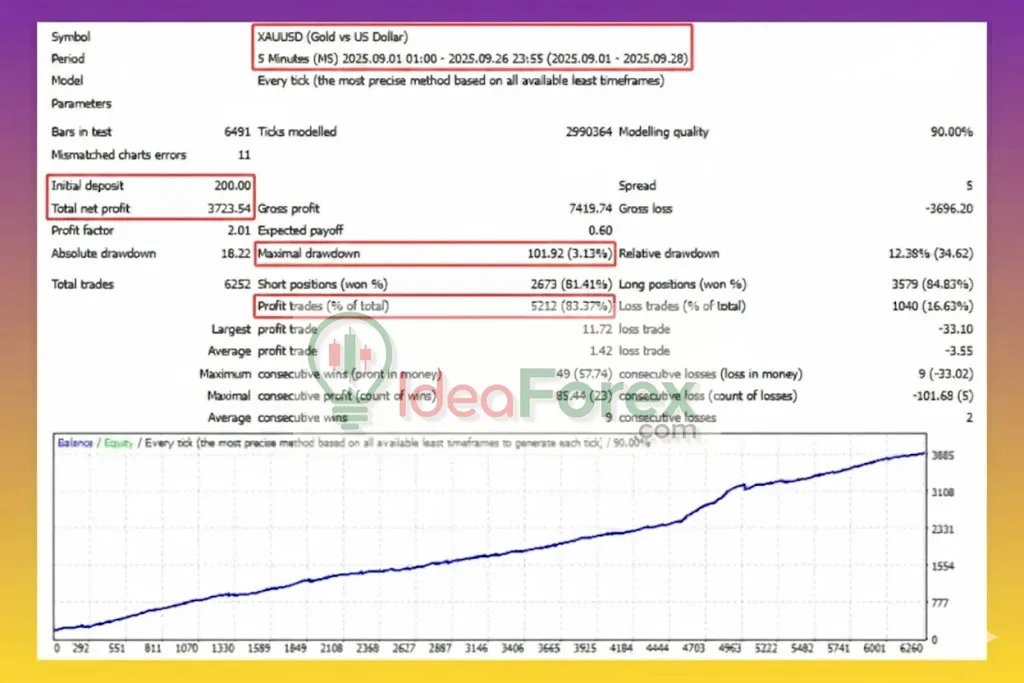Screen dimensions: 1024x683
Task: Select the highlighted Initial deposit box
Action: click(149, 185)
